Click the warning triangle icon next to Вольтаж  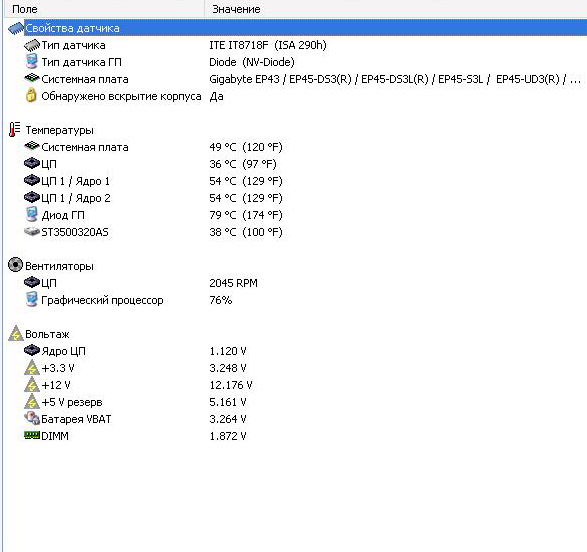[x=16, y=333]
